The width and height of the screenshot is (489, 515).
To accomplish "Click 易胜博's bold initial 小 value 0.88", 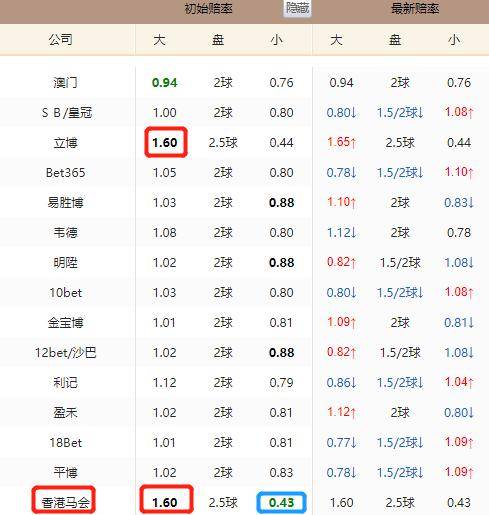I will click(x=282, y=203).
